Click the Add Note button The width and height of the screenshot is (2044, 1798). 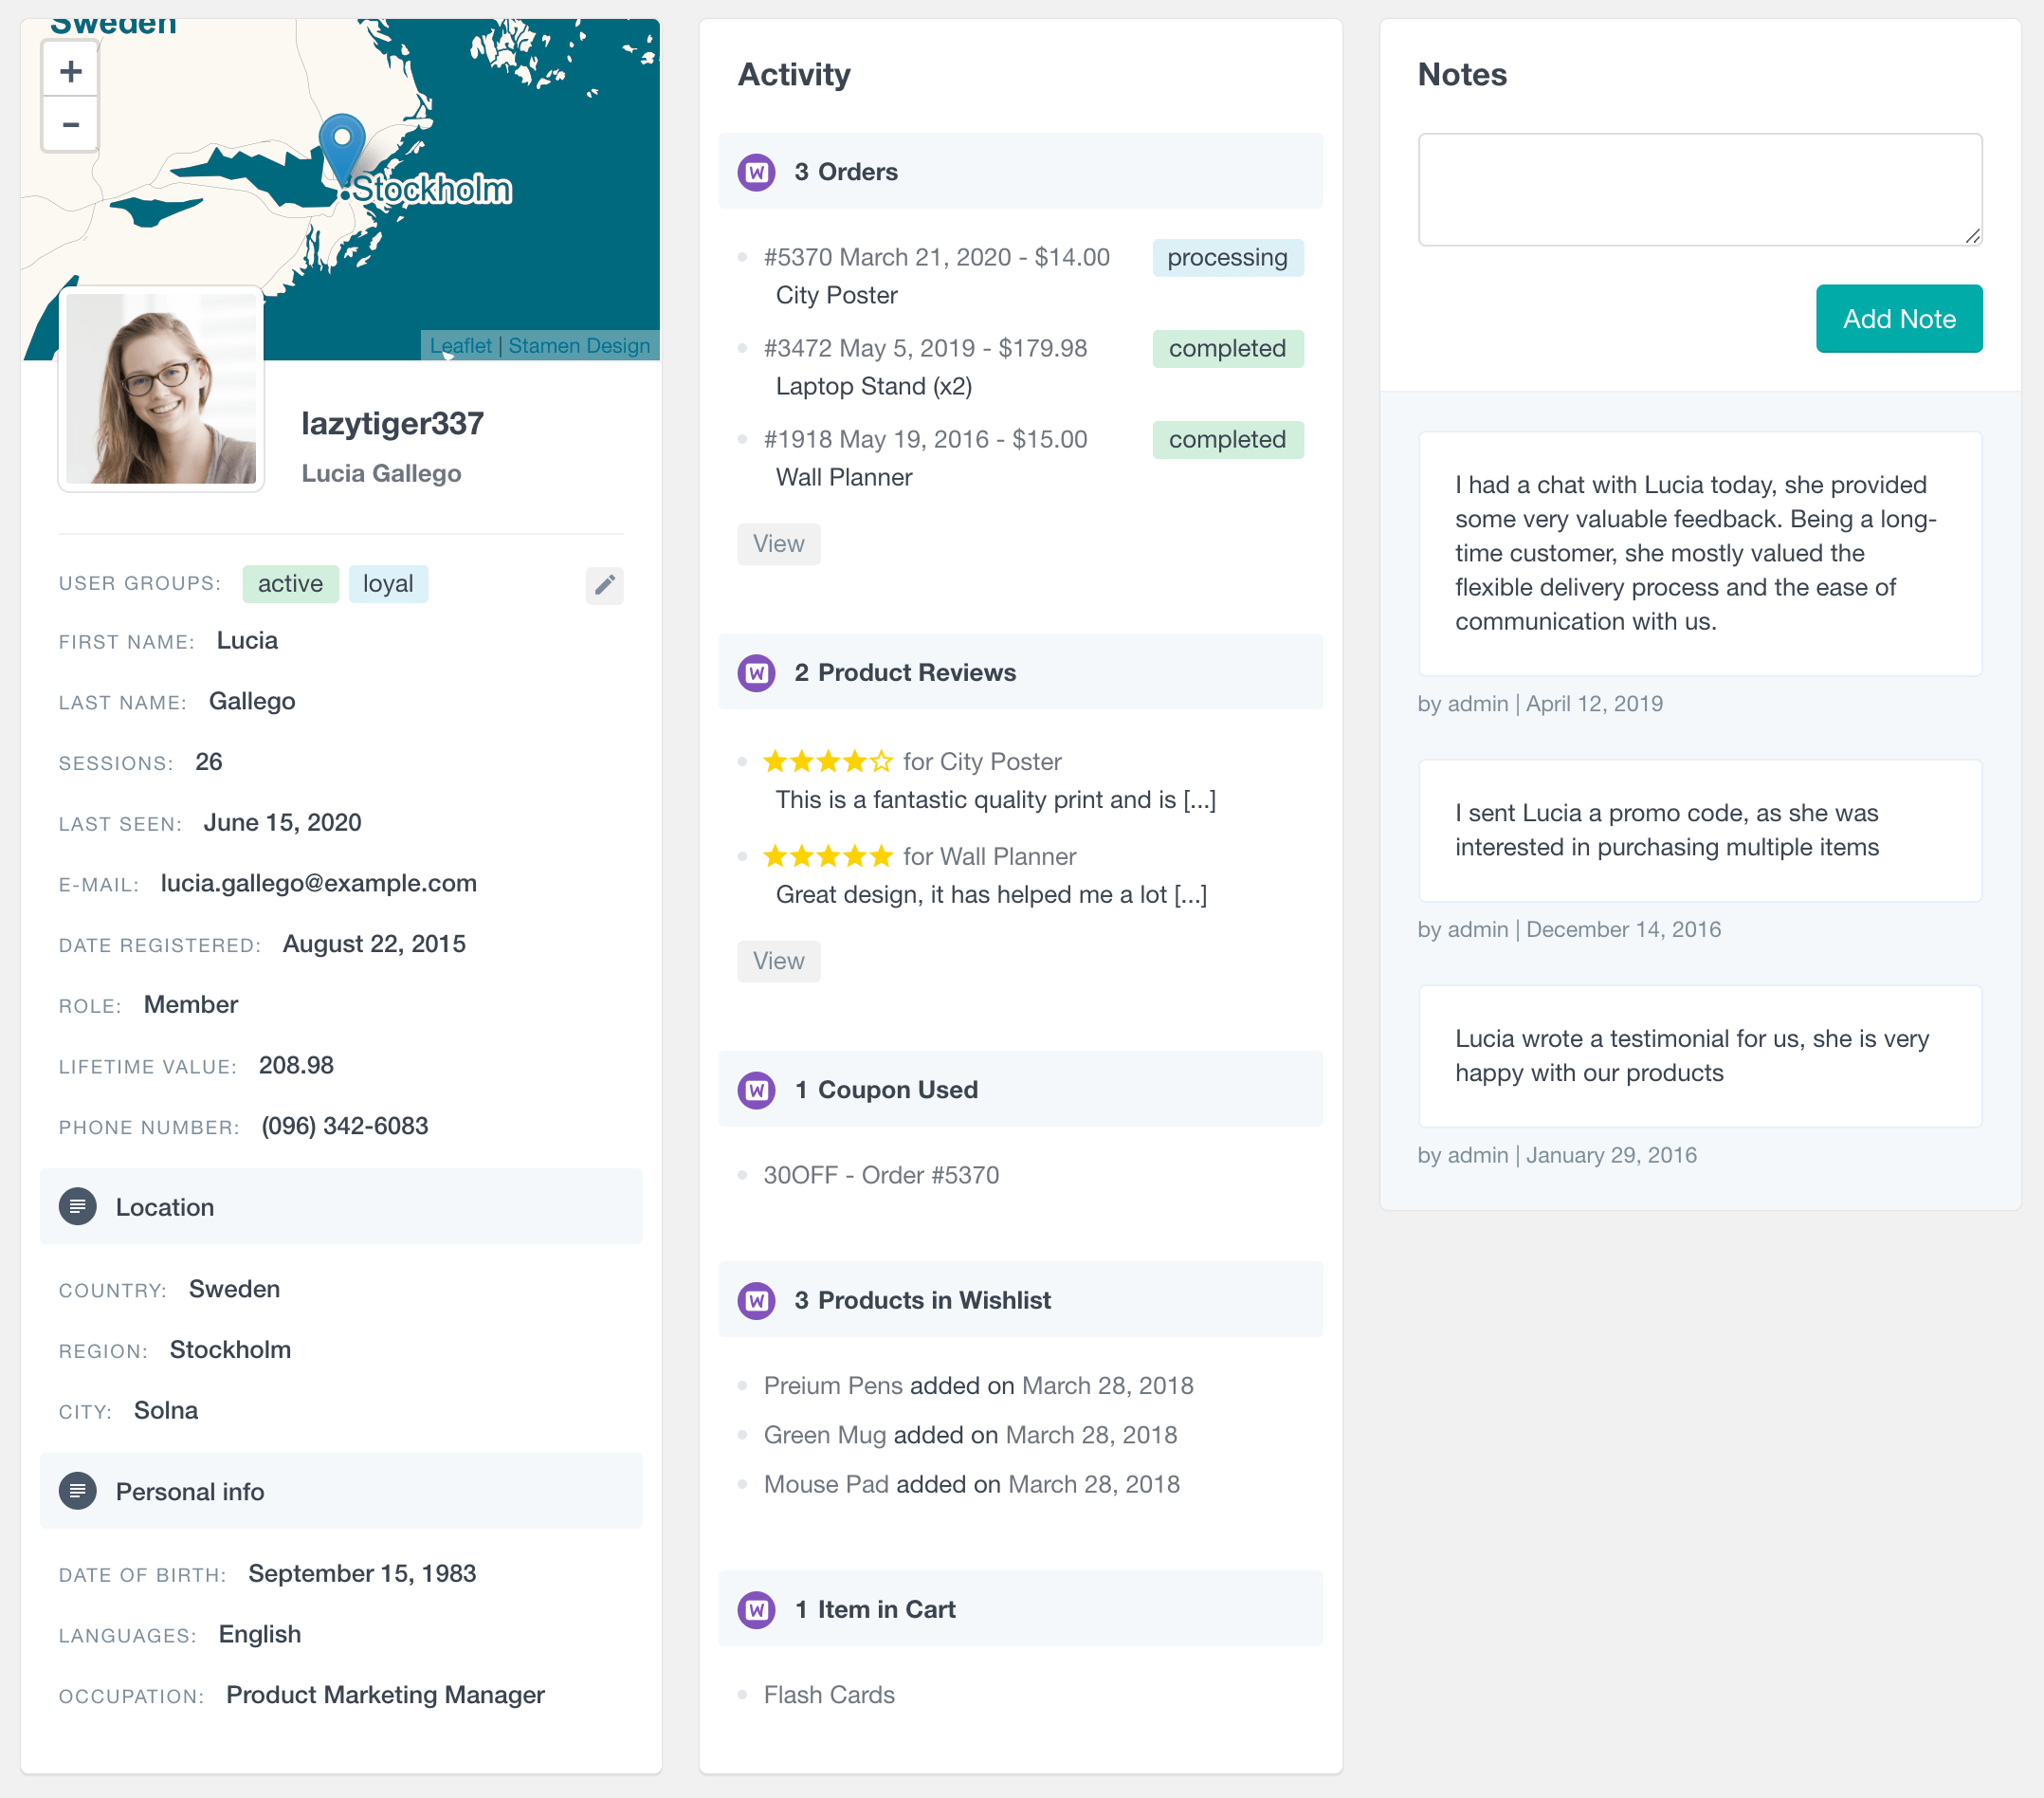click(x=1898, y=319)
